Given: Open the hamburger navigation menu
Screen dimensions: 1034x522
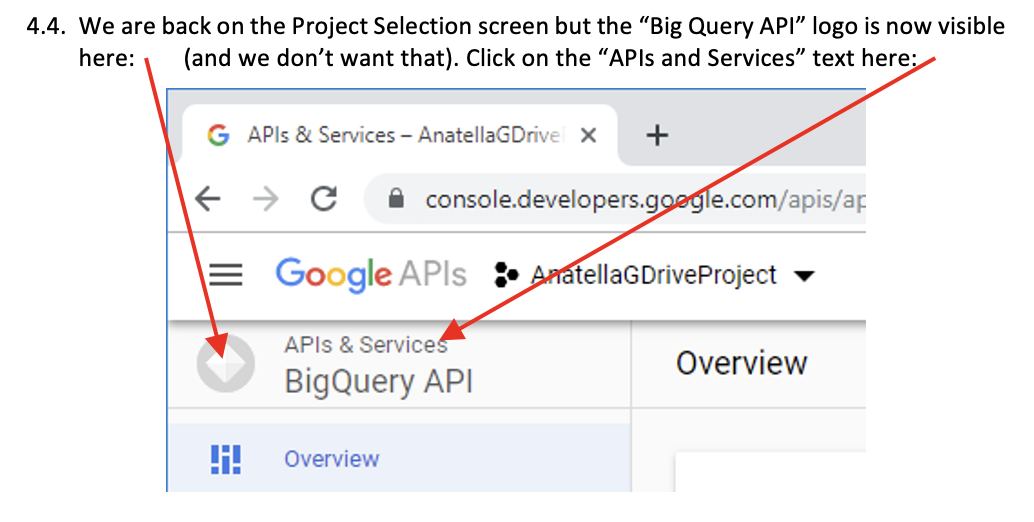Looking at the screenshot, I should (225, 275).
